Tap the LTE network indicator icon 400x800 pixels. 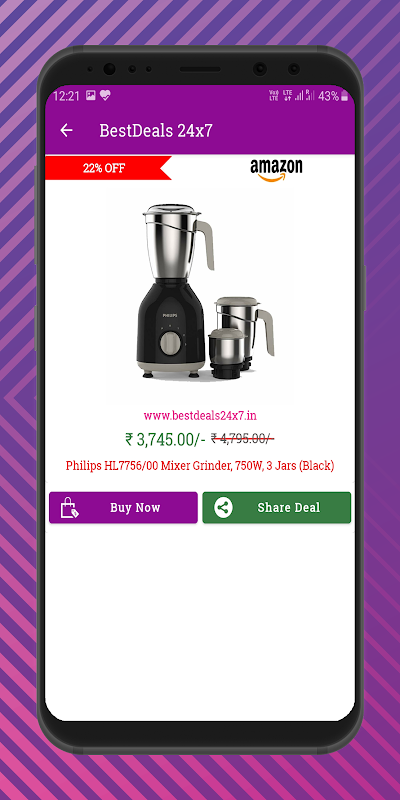click(287, 95)
